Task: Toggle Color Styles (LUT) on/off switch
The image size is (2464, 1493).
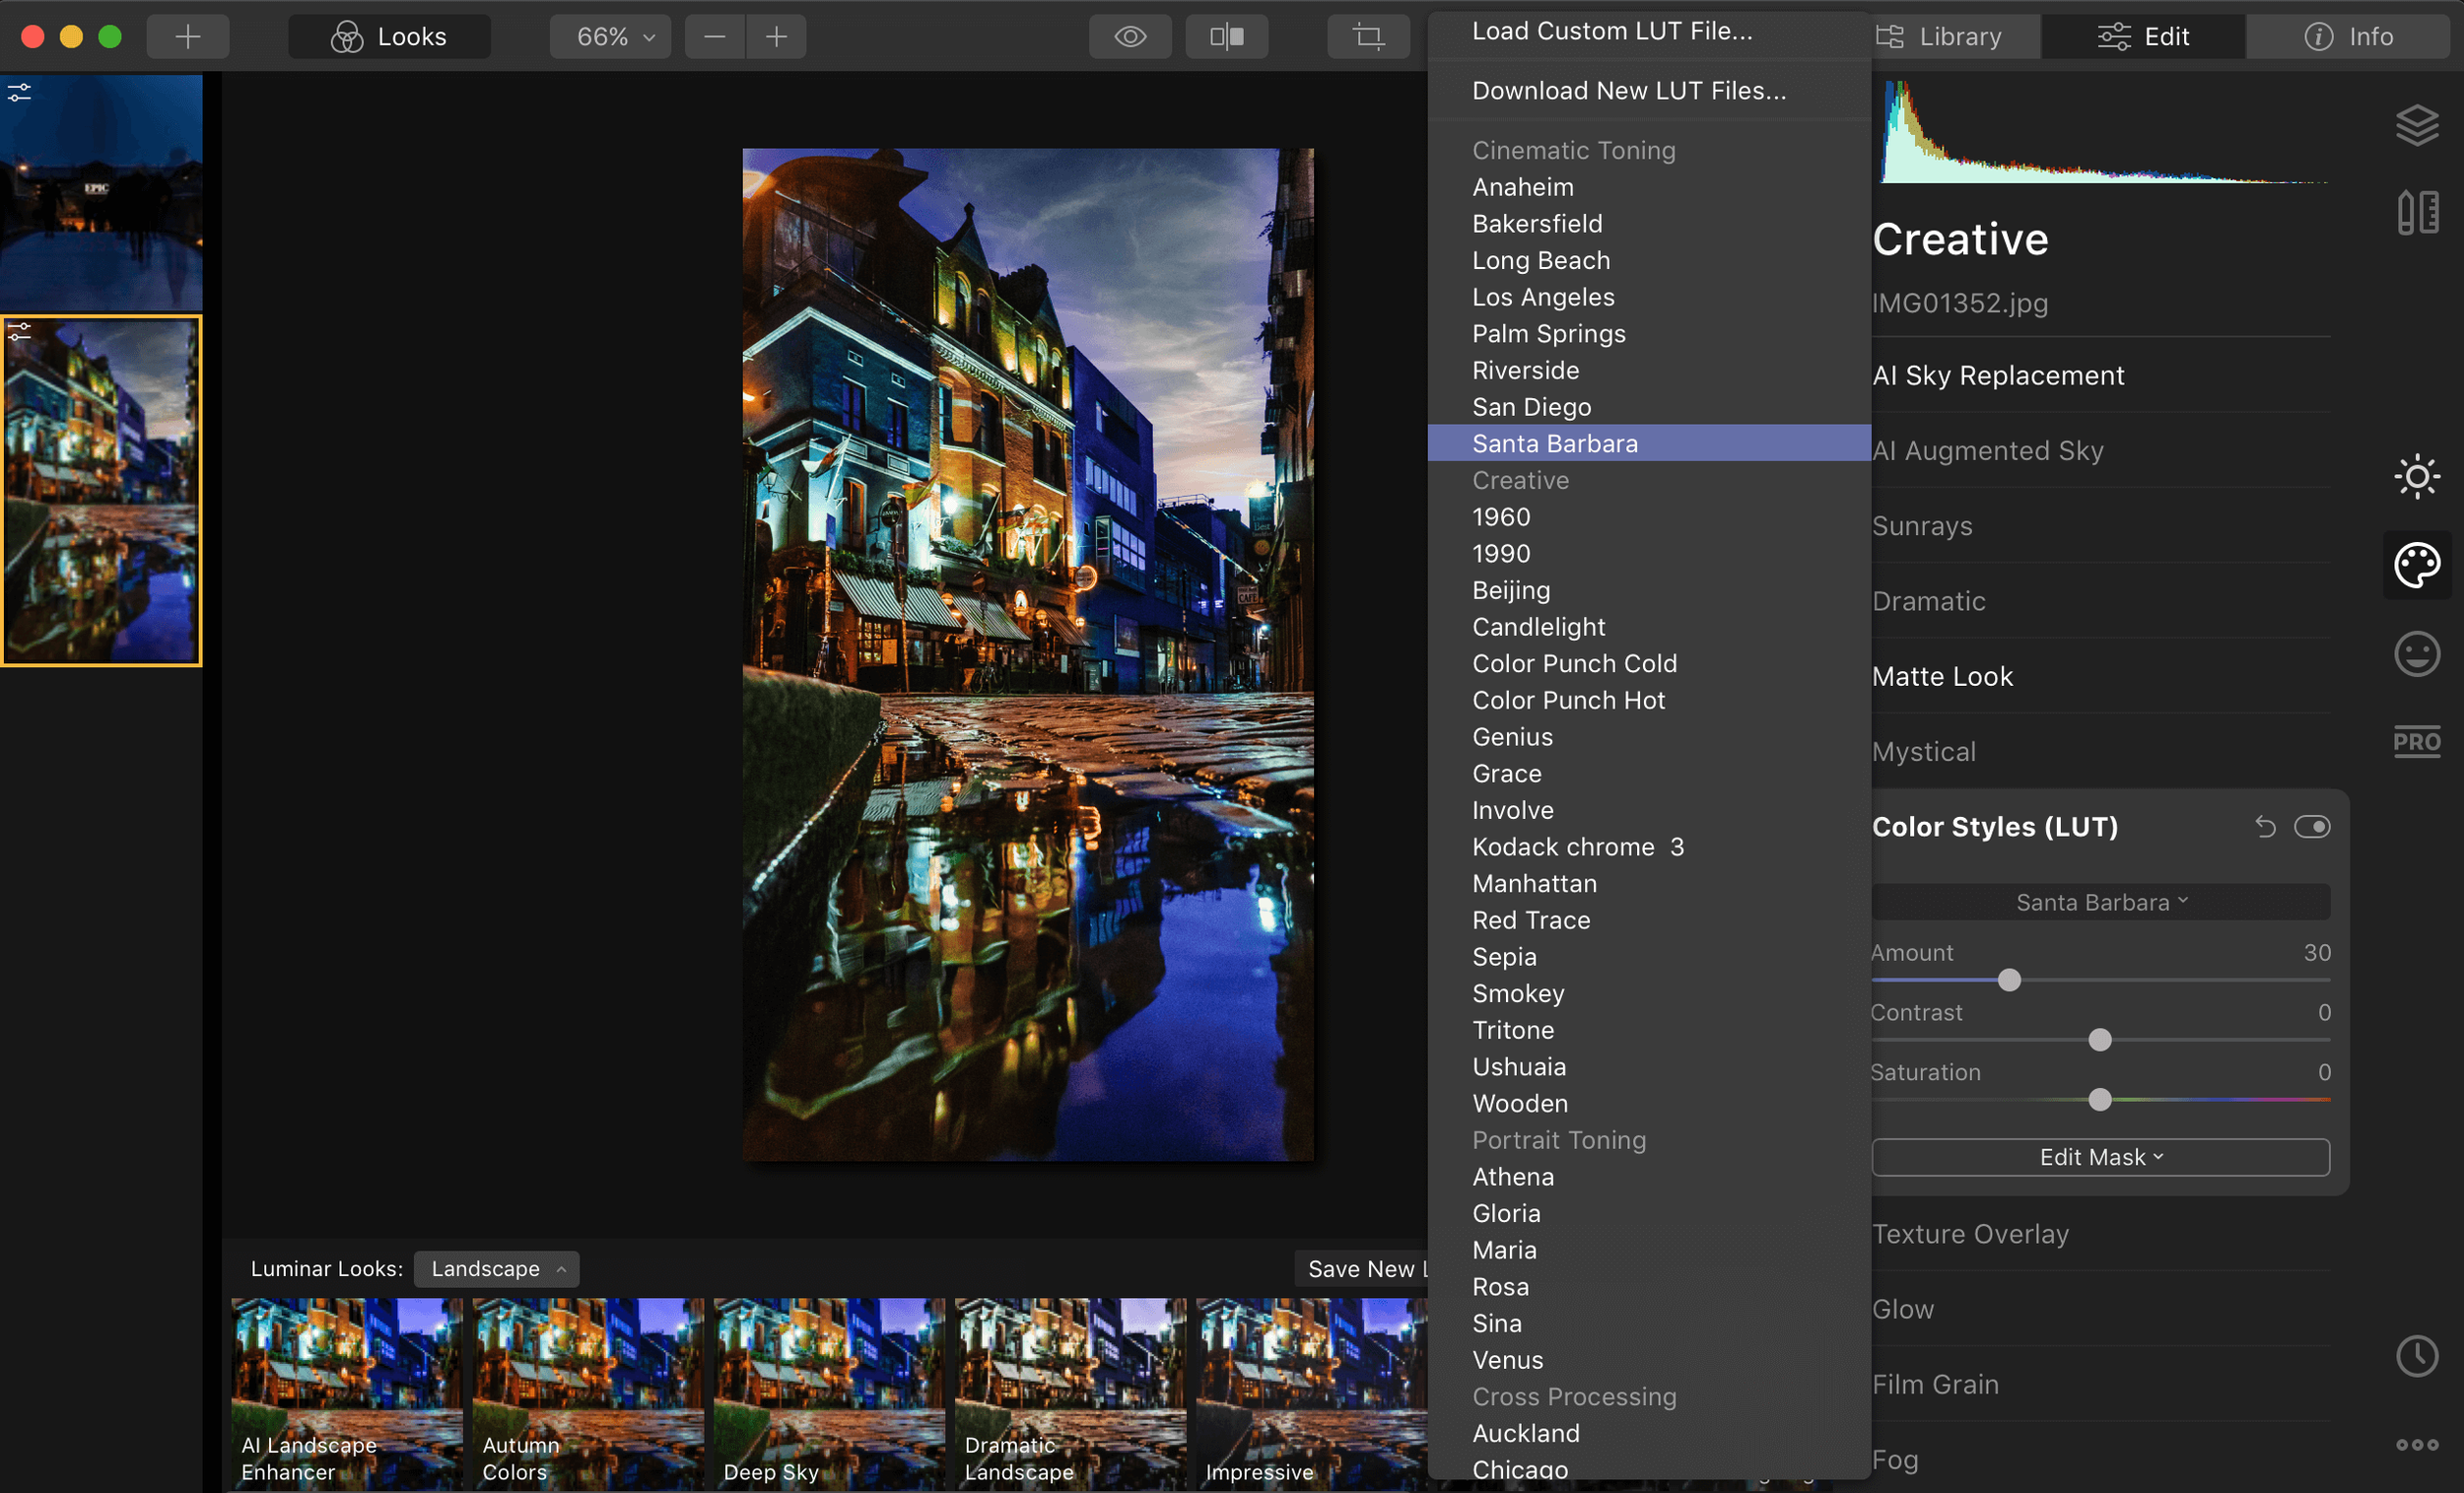Action: pos(2312,827)
